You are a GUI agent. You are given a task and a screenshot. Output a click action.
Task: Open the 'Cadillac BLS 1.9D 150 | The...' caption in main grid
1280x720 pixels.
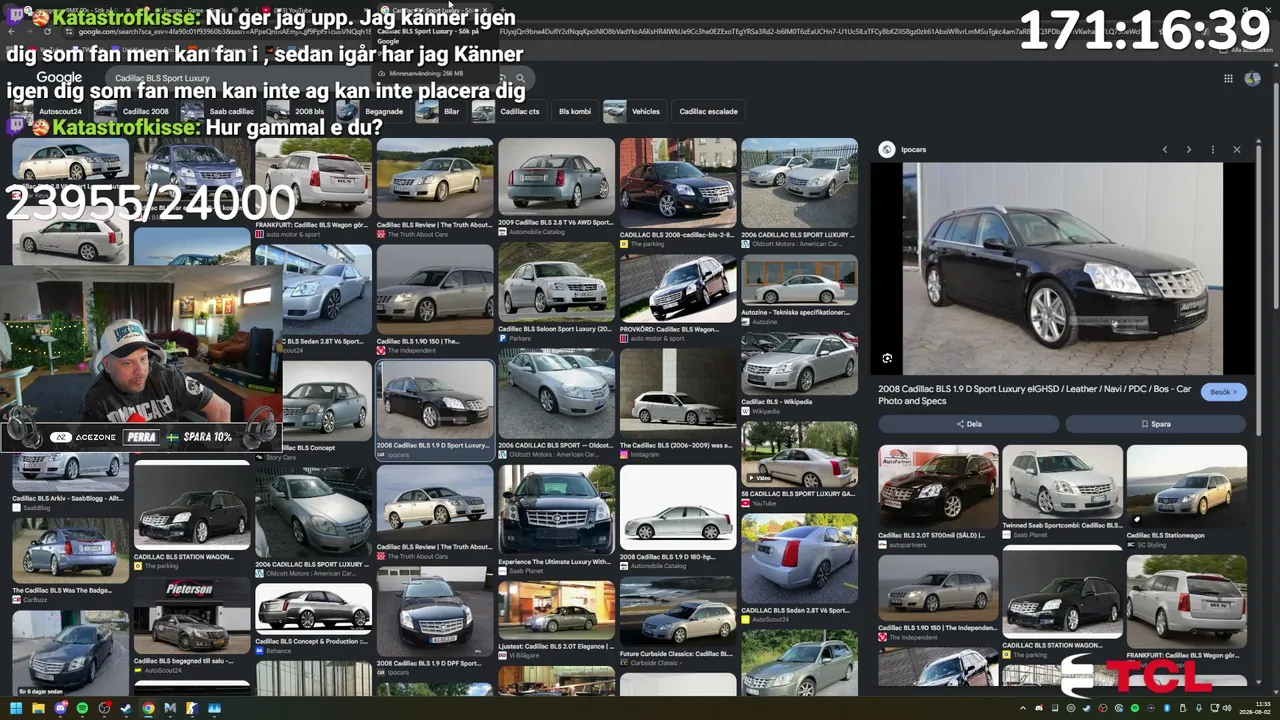tap(418, 341)
